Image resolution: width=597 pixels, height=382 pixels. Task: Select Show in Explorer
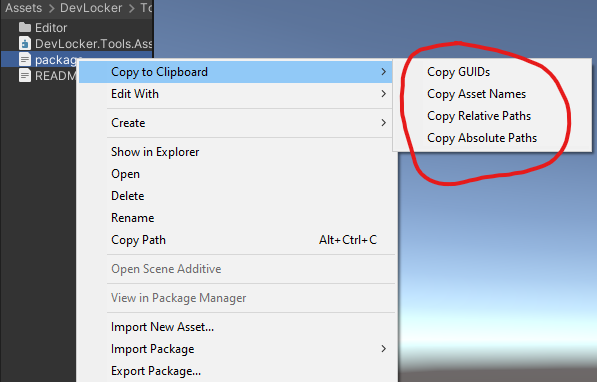pos(155,152)
